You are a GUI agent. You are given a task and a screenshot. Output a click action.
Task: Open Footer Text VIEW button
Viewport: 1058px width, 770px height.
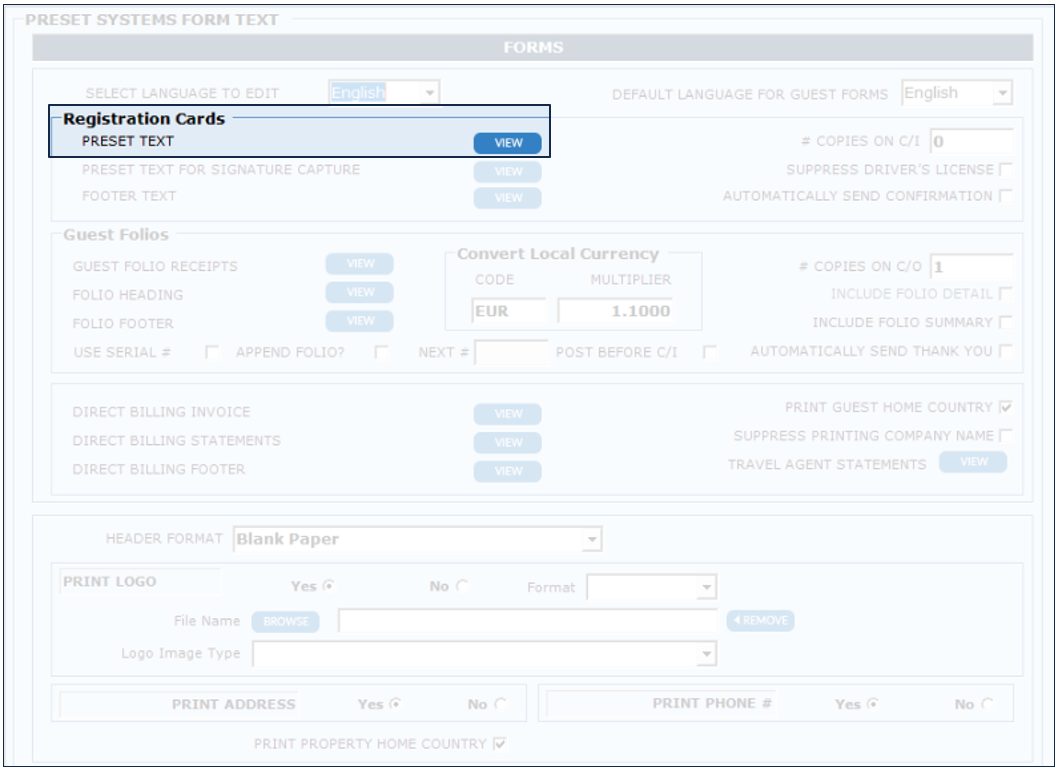tap(507, 198)
